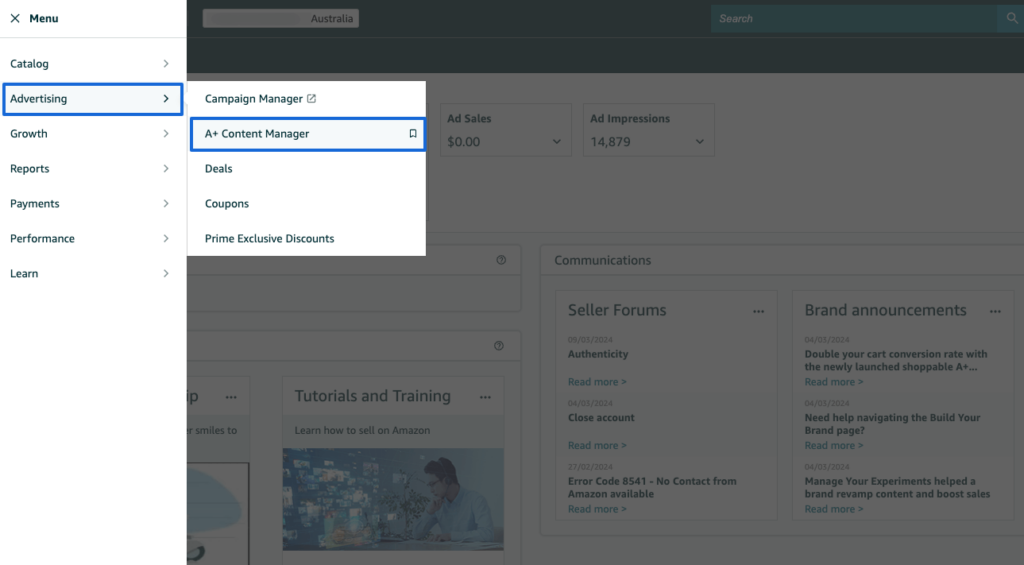
Task: Open Double your cart conversion rate announcement
Action: 896,361
